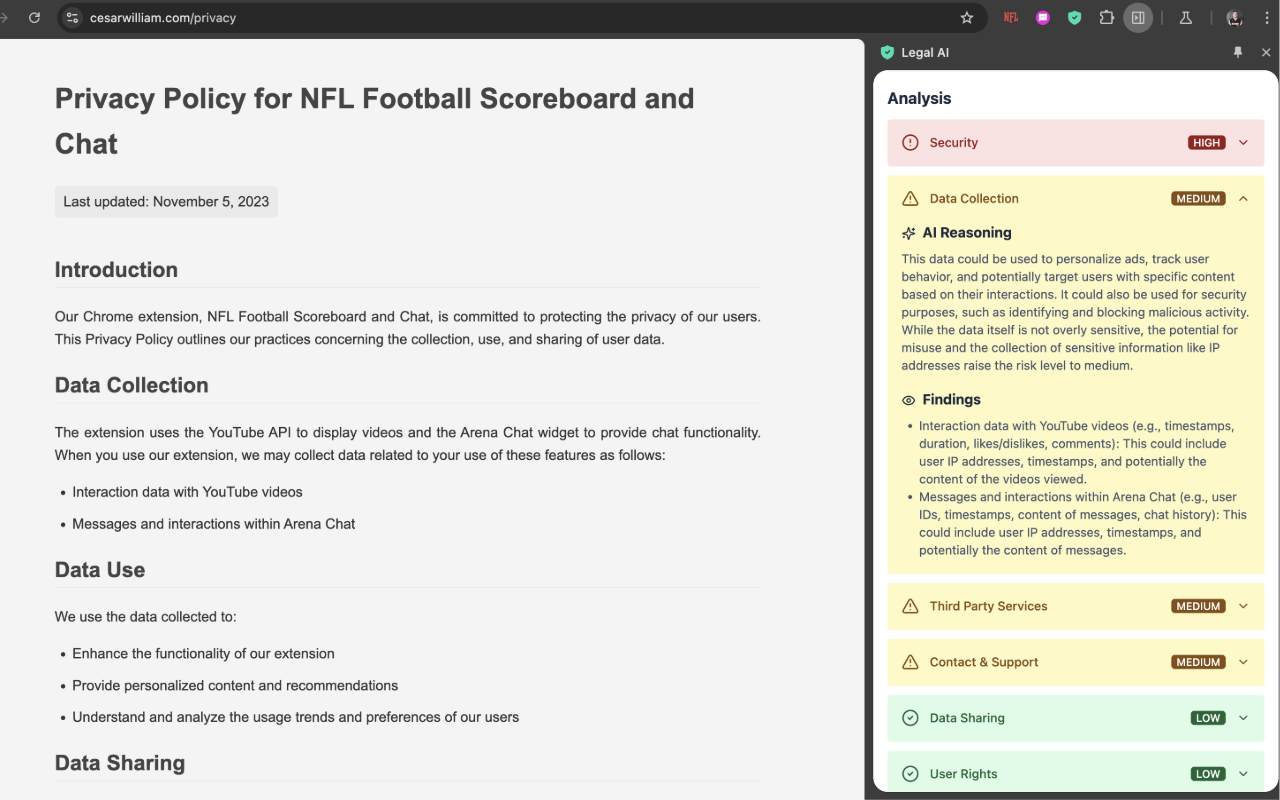Click the HIGH badge on Security
The image size is (1280, 800).
(1207, 143)
